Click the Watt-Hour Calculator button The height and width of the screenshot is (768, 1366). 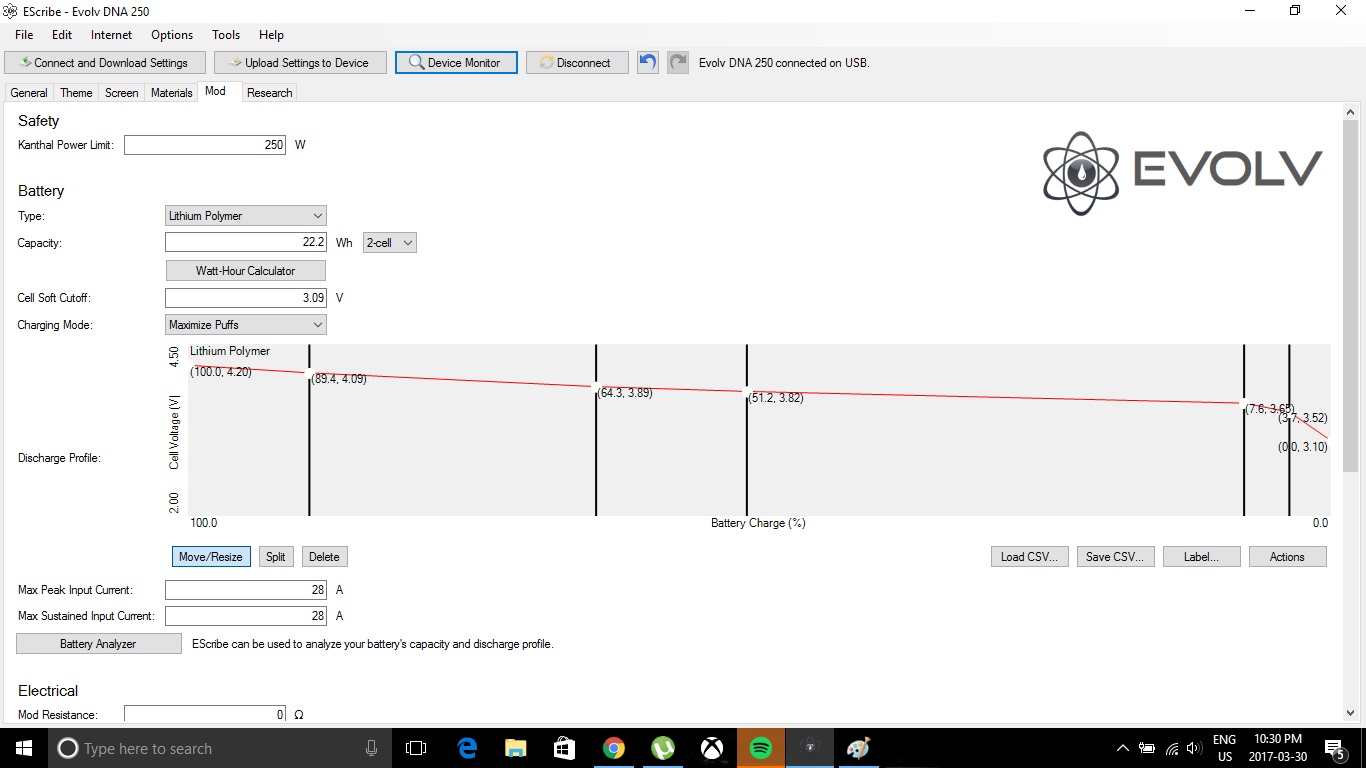click(245, 271)
